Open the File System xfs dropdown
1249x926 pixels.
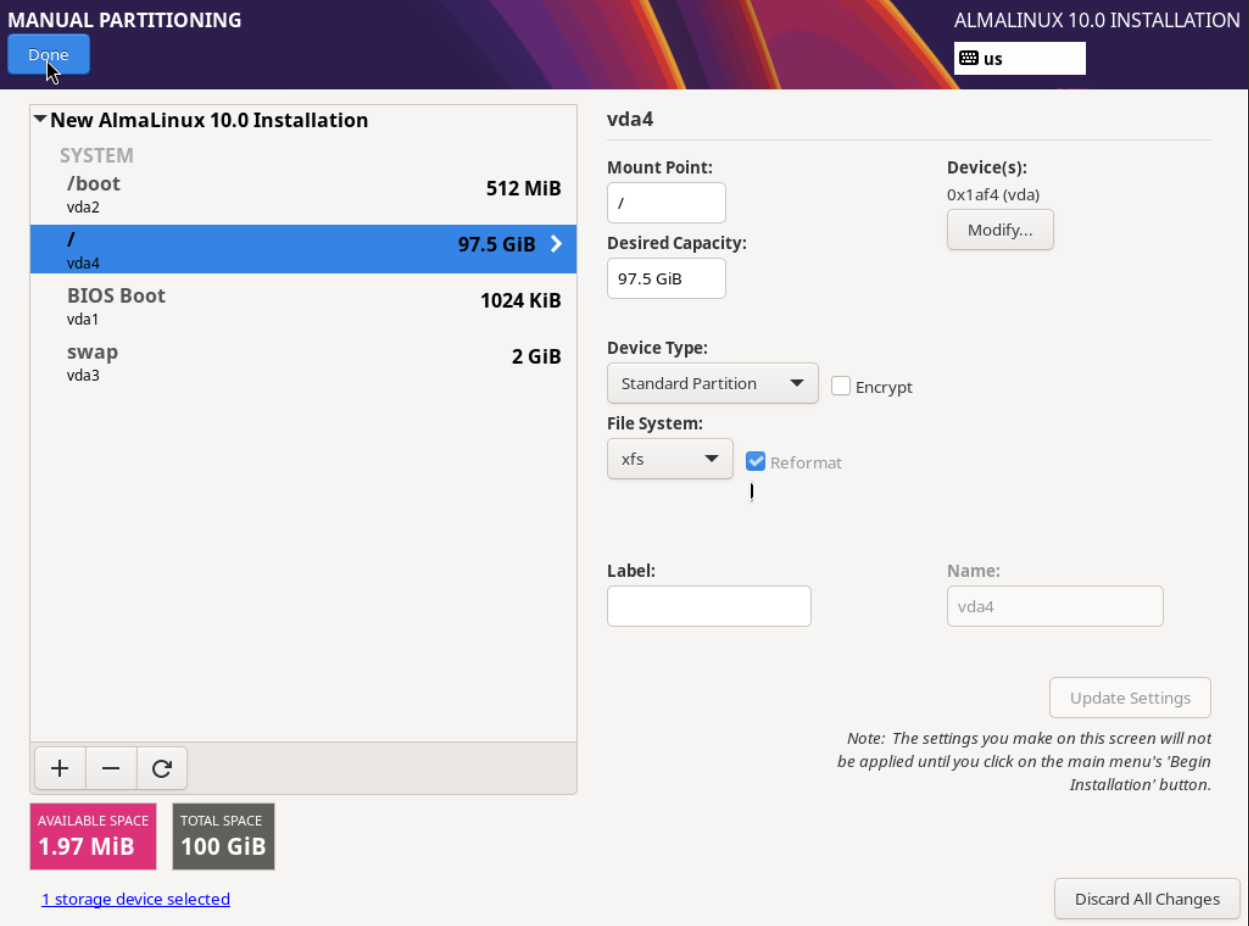tap(670, 459)
